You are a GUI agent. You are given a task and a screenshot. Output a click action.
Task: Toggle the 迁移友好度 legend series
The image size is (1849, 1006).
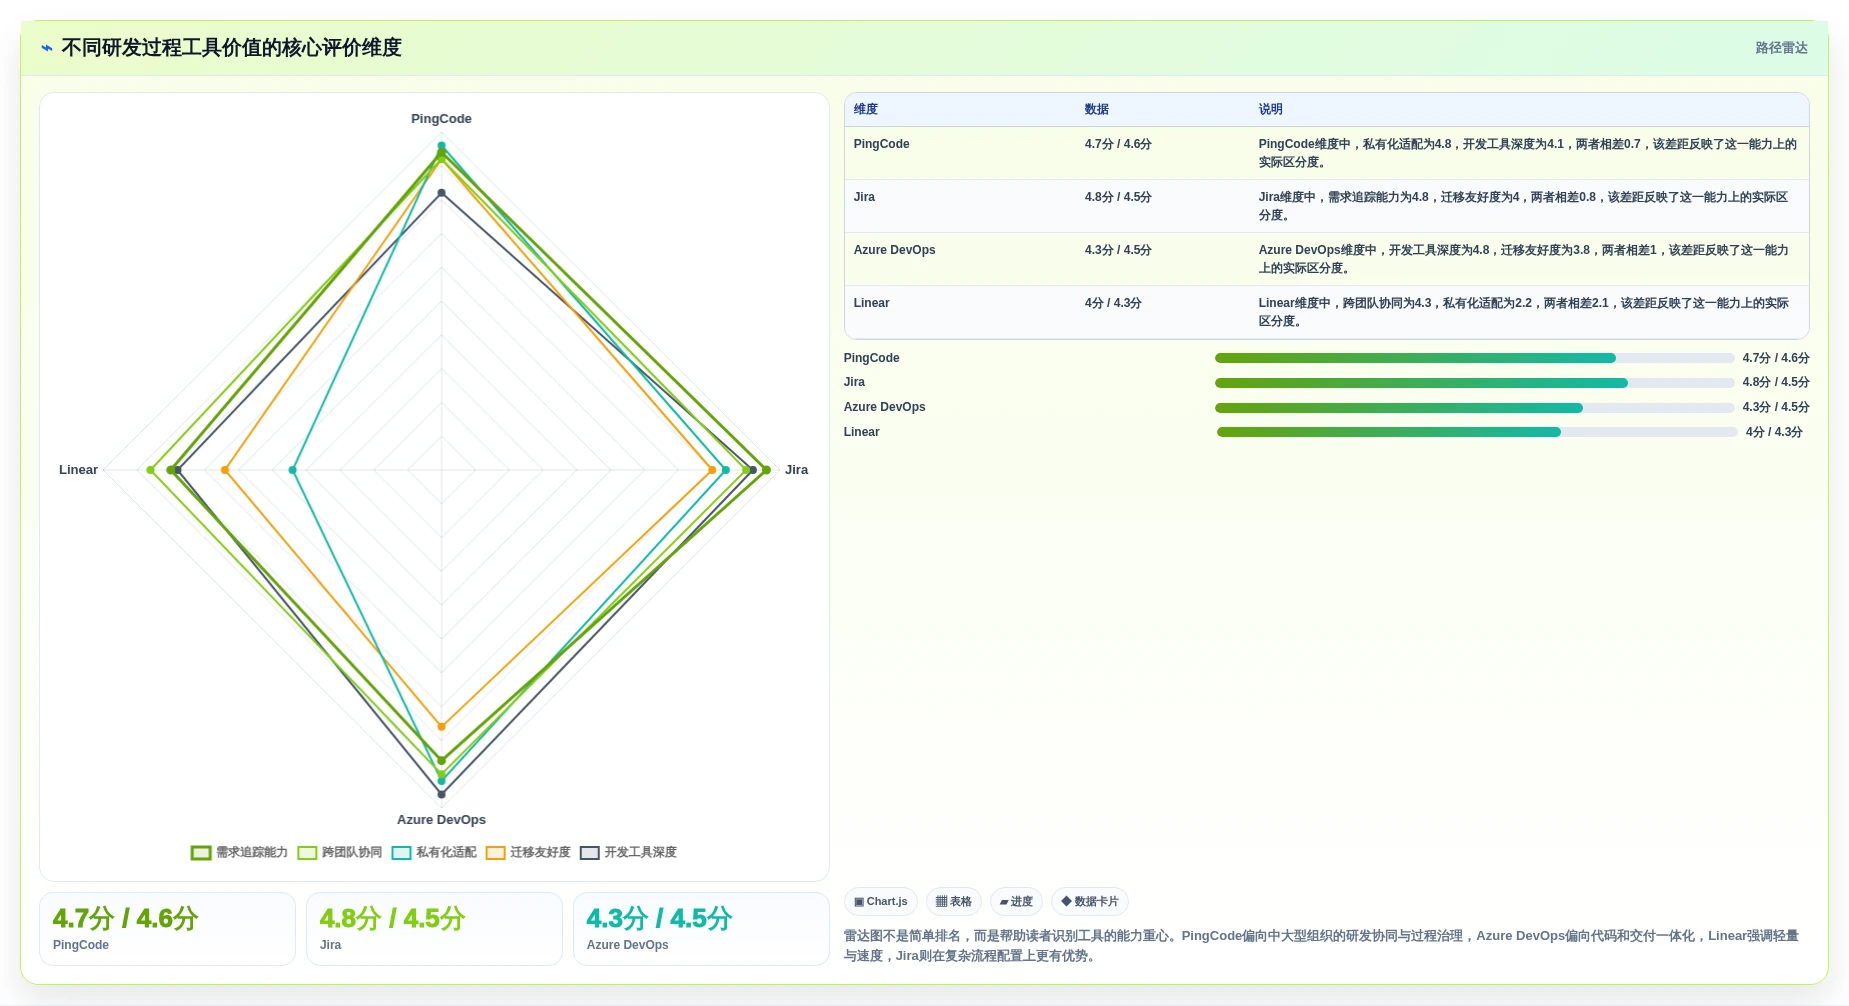(528, 853)
